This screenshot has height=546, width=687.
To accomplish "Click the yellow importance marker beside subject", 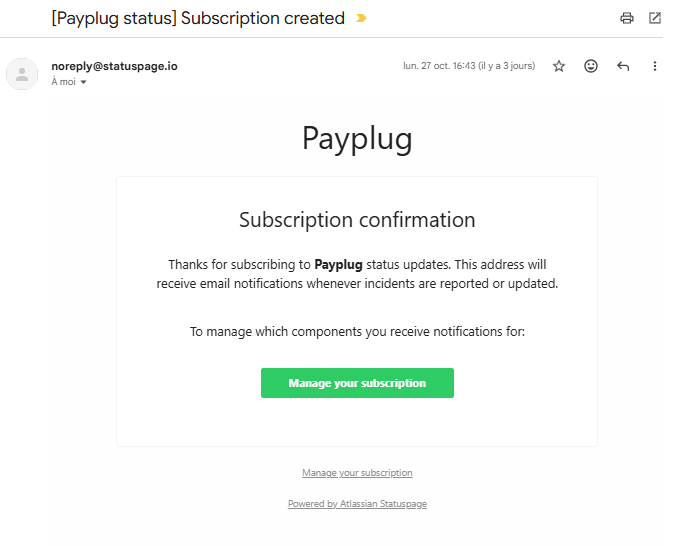I will pyautogui.click(x=361, y=18).
